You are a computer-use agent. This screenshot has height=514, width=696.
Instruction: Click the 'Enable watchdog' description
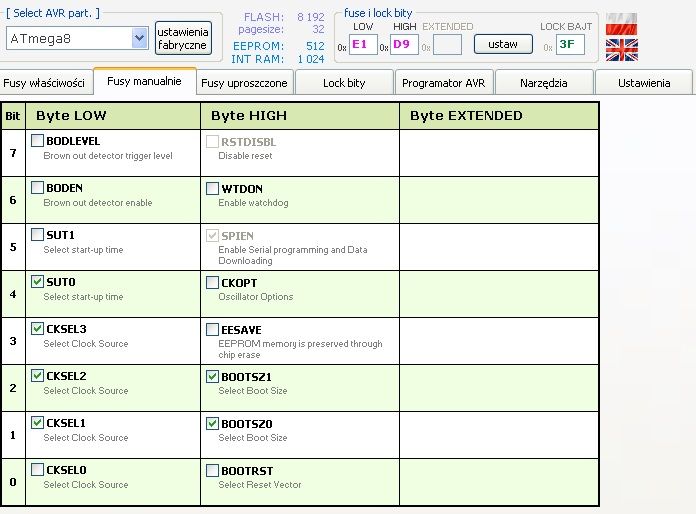coord(253,203)
